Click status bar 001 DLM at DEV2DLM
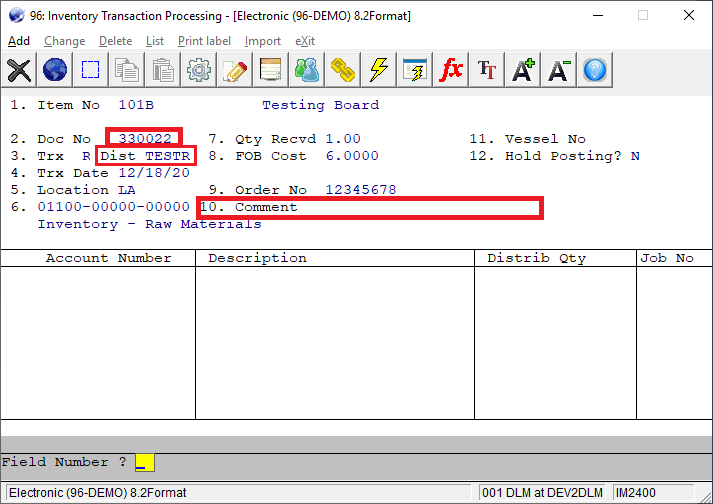The width and height of the screenshot is (713, 504). [x=542, y=493]
